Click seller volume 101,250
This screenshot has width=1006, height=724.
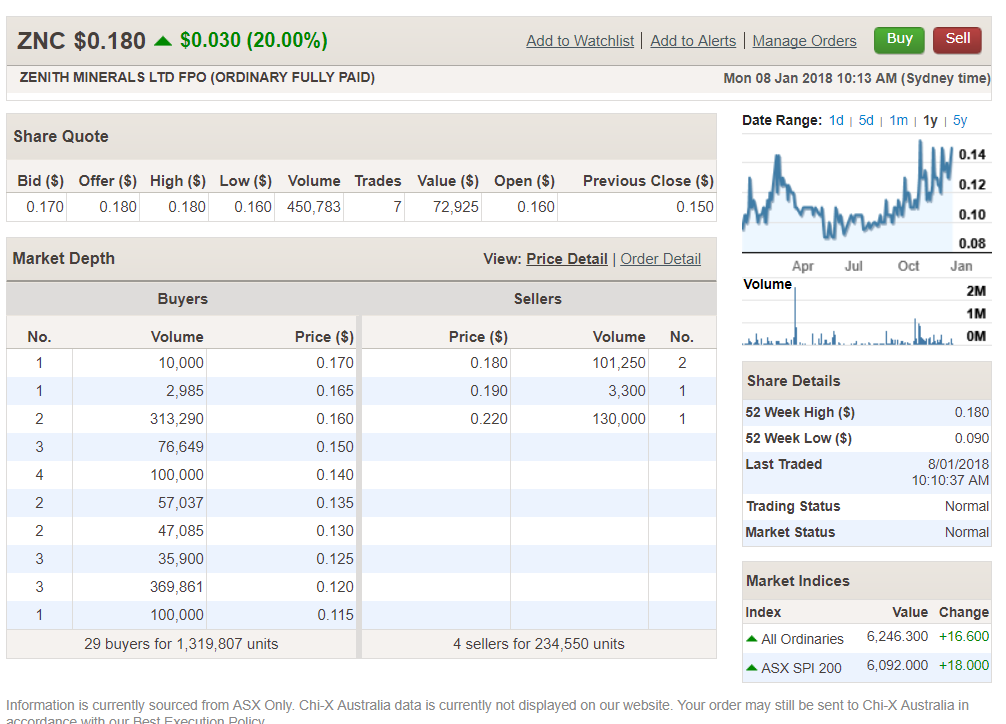pos(618,363)
